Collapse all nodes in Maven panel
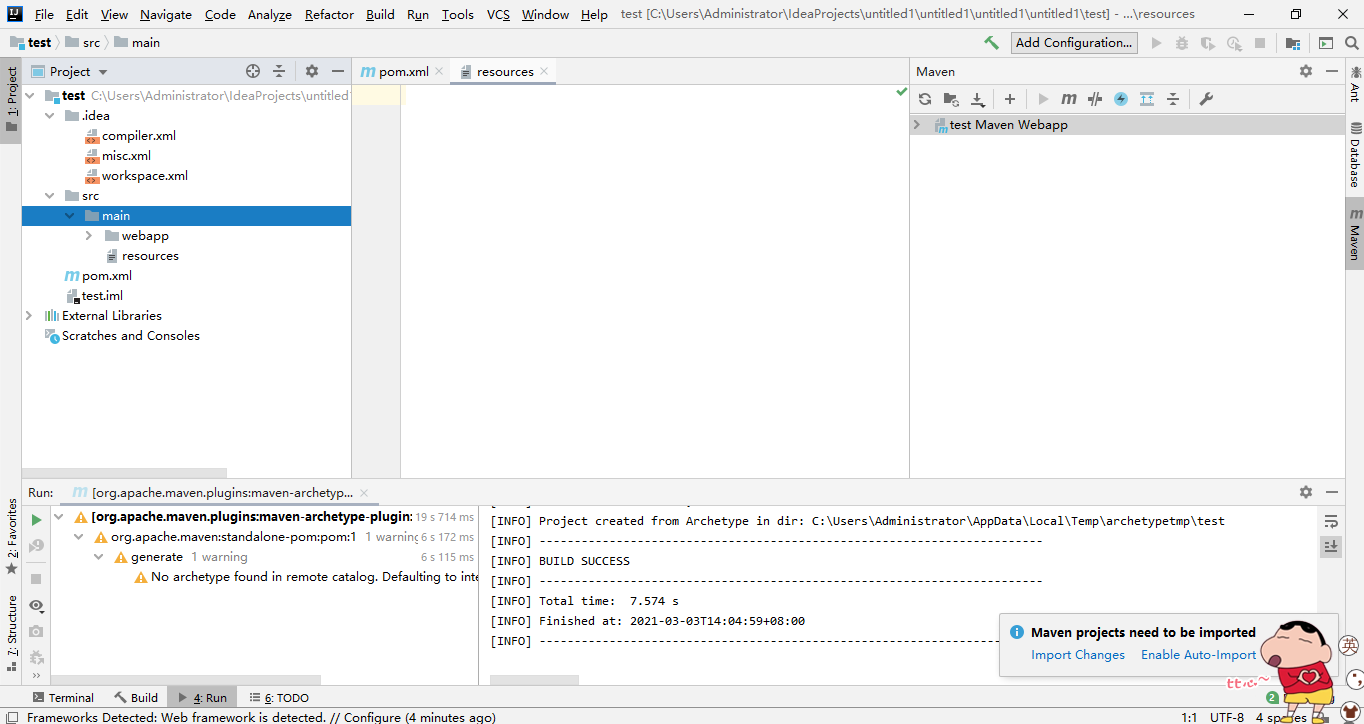The width and height of the screenshot is (1364, 724). pyautogui.click(x=1173, y=99)
